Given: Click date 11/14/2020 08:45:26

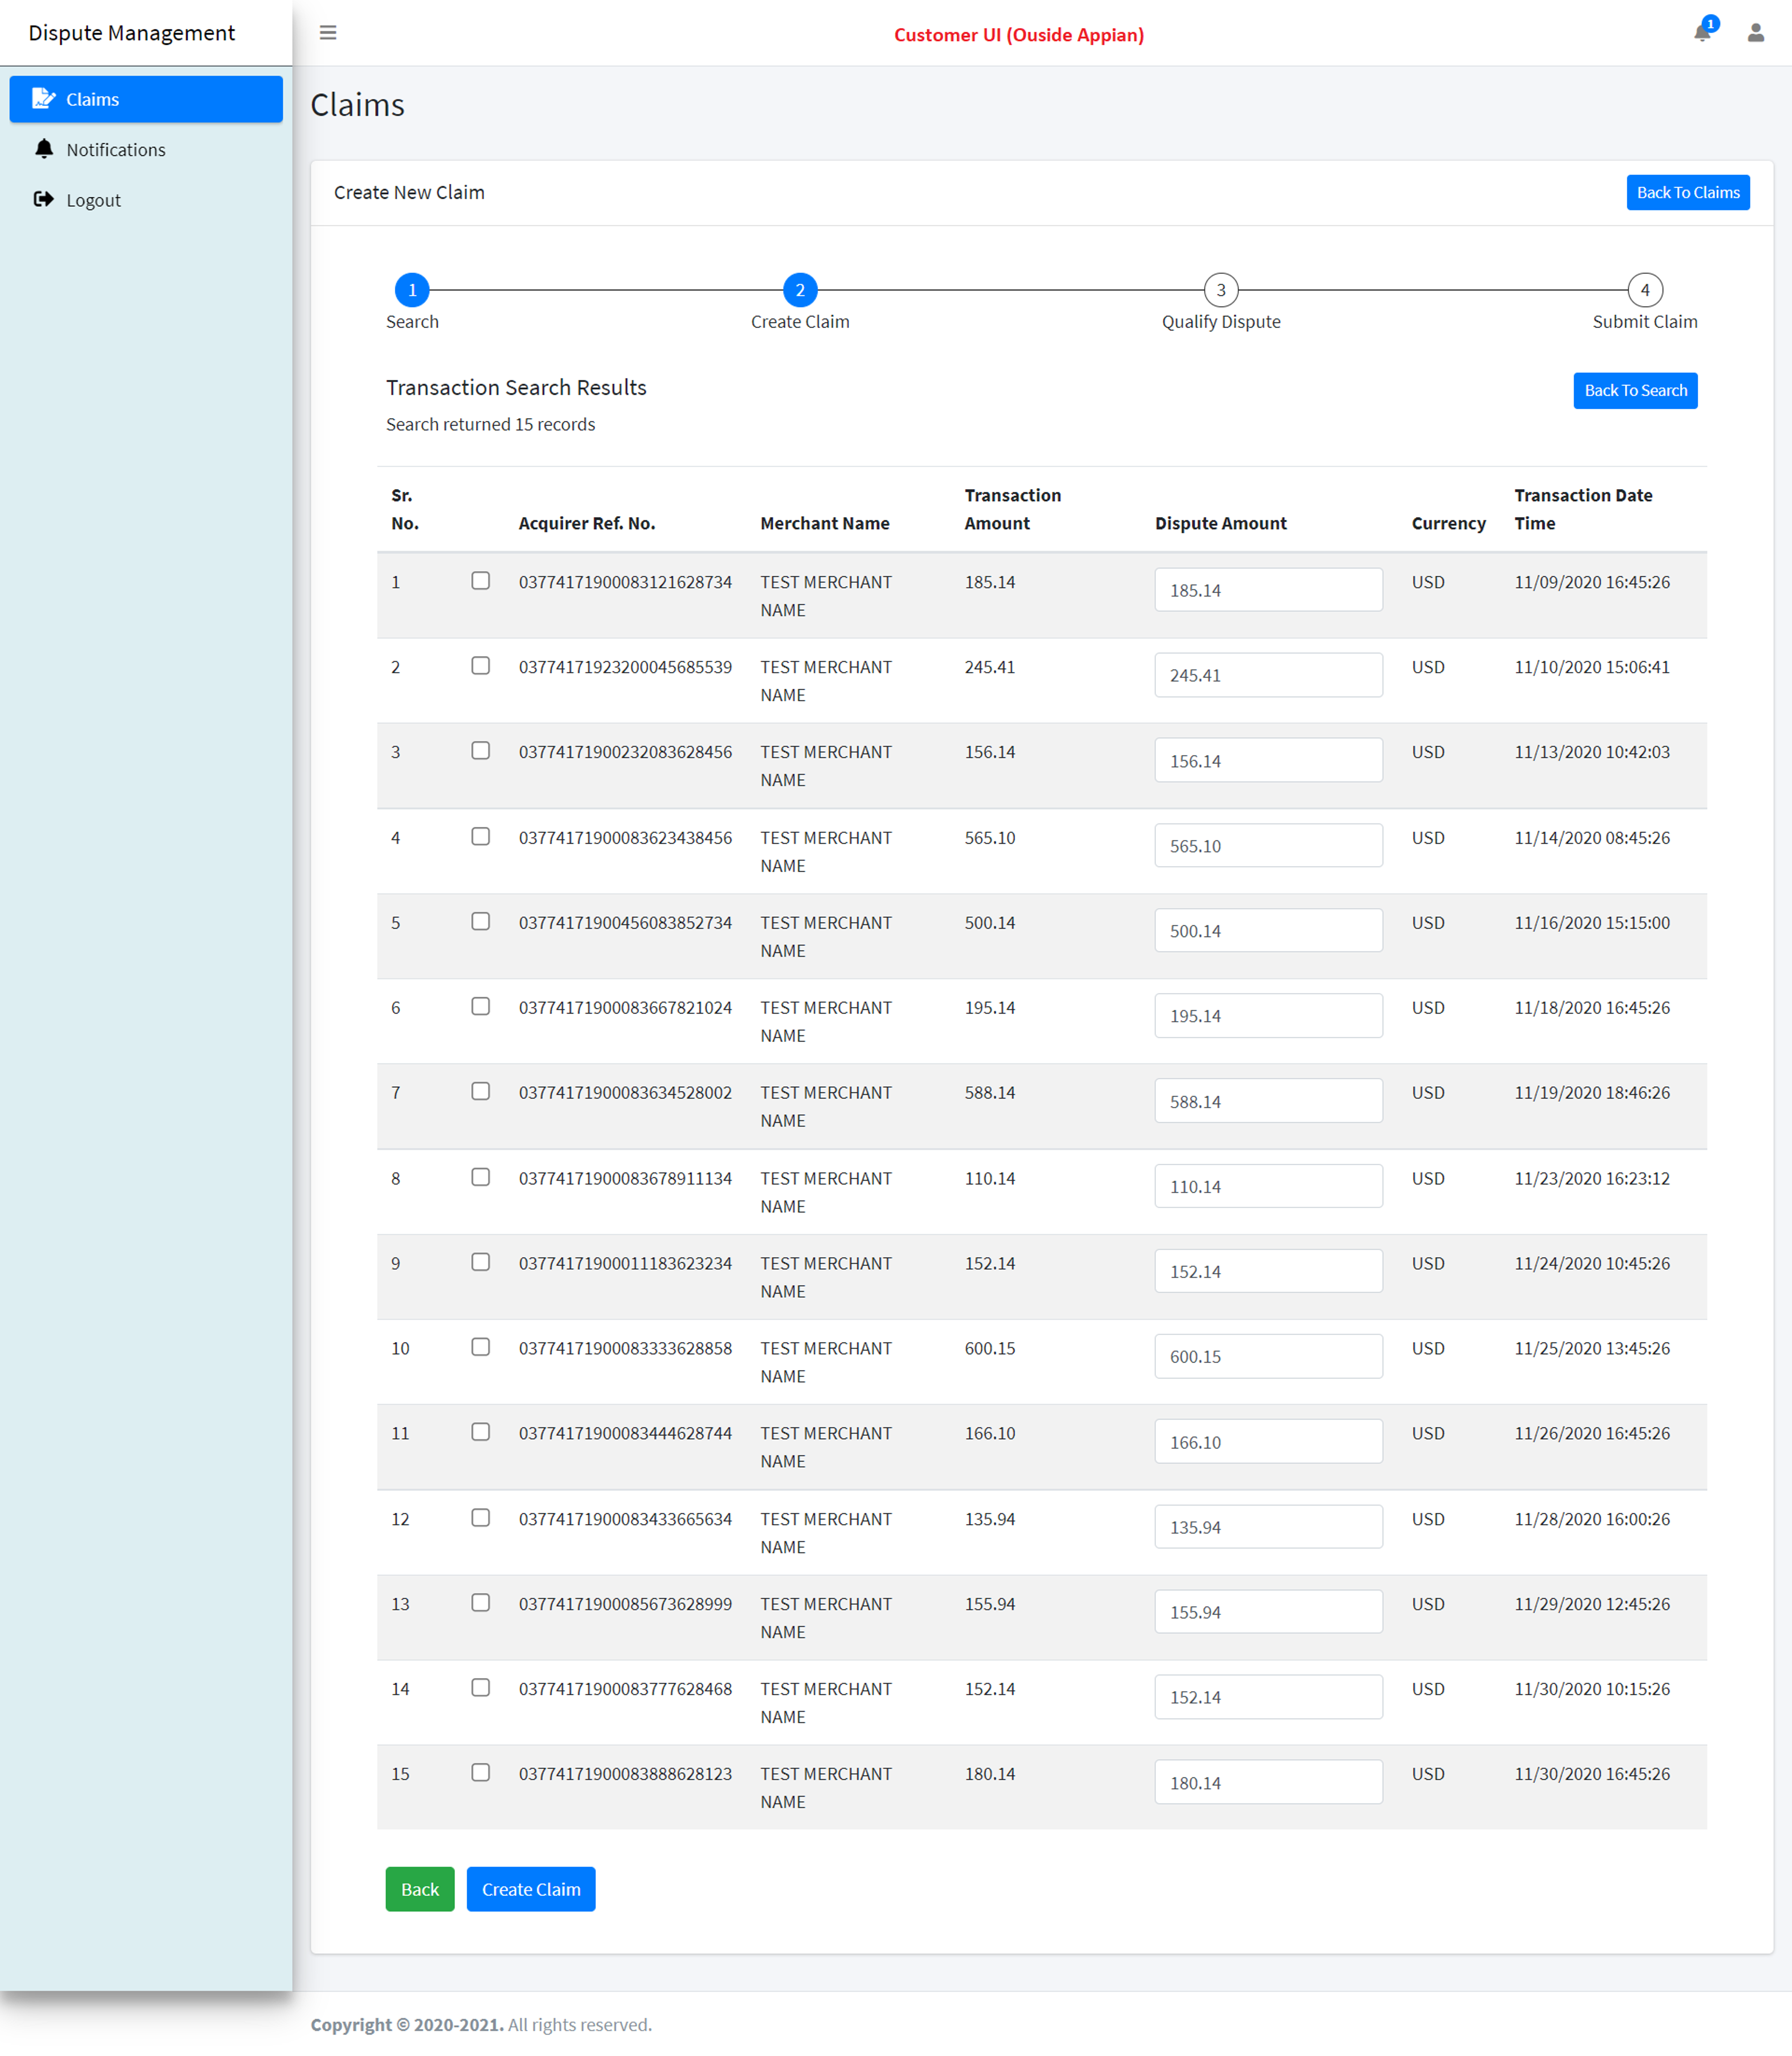Looking at the screenshot, I should 1592,838.
